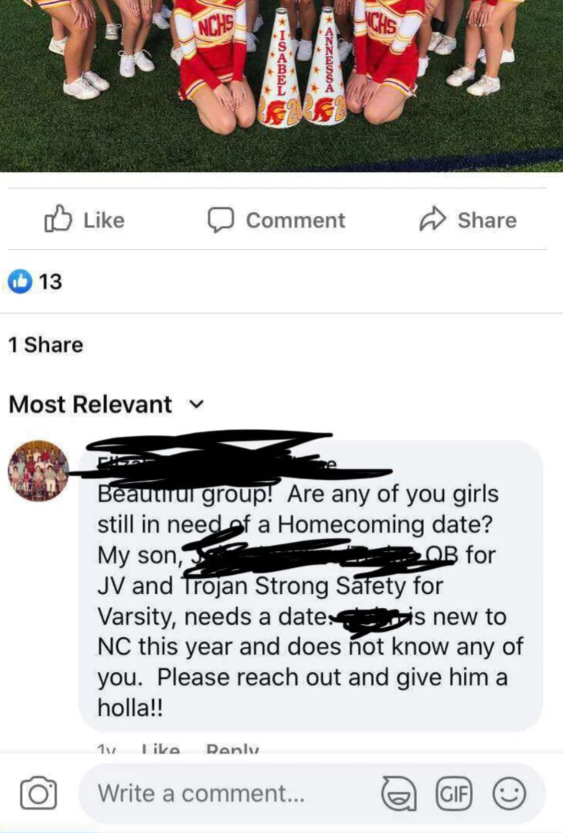This screenshot has height=833, width=563.
Task: Open the sticker picker icon
Action: [x=398, y=794]
